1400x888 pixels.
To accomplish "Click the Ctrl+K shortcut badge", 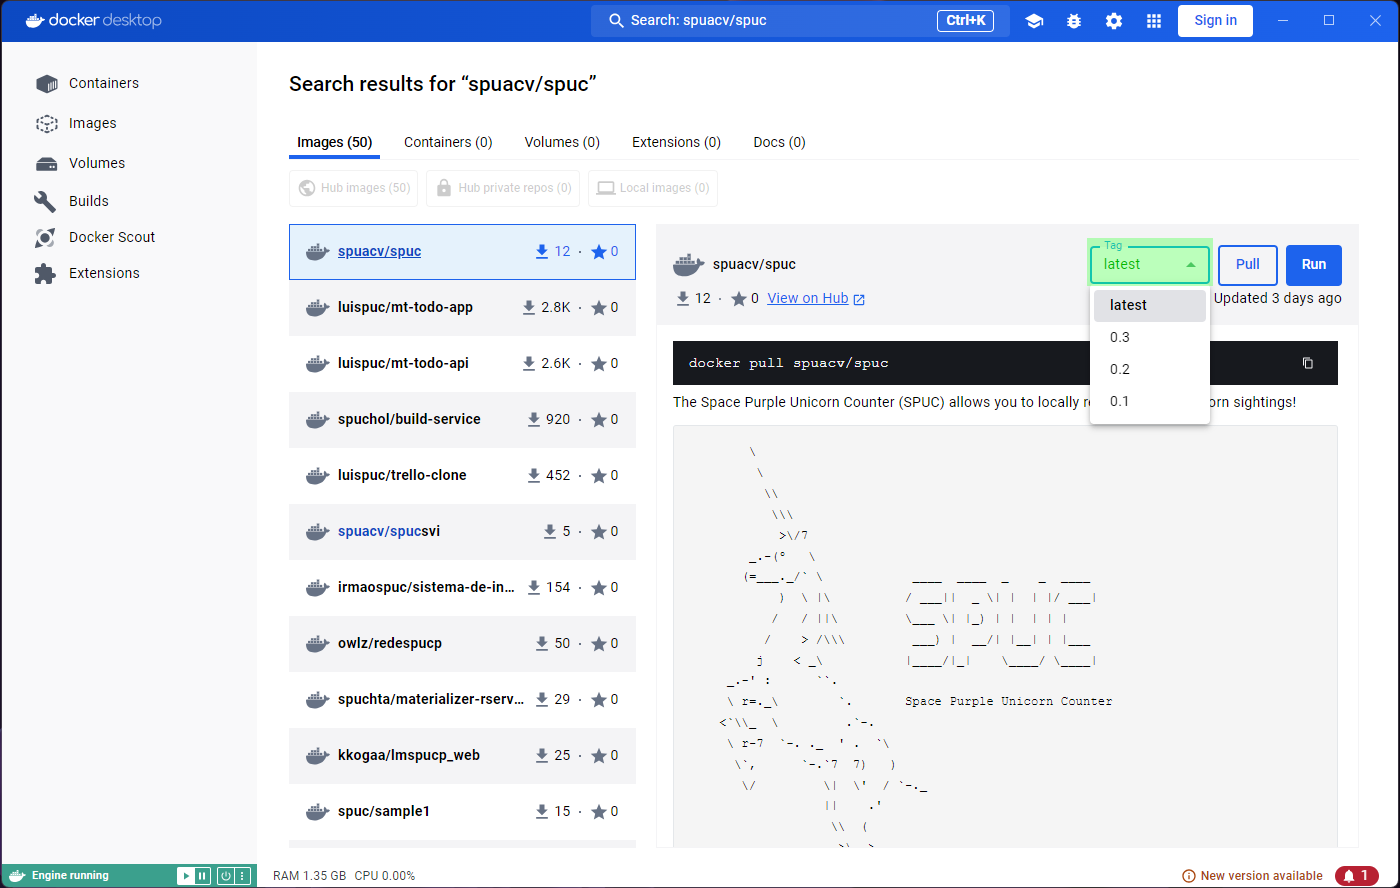I will point(965,20).
